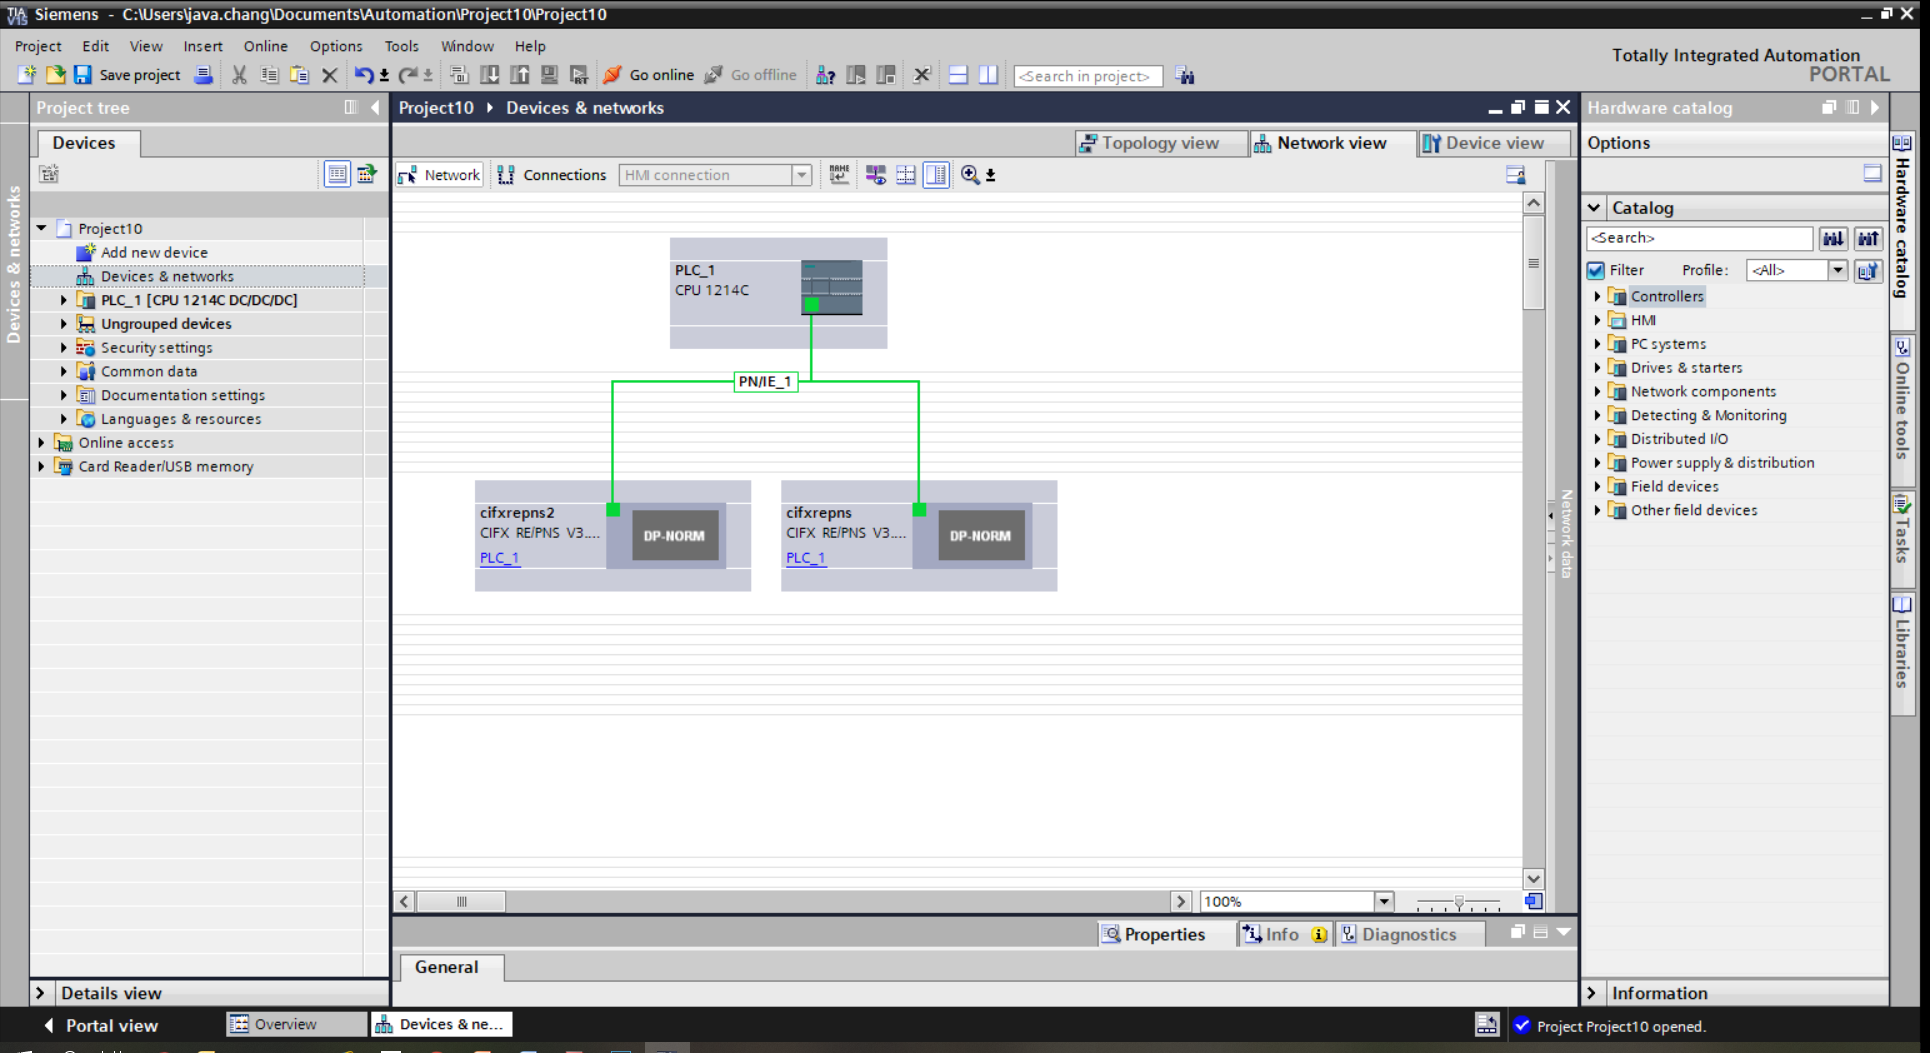
Task: Click the Save project button
Action: tap(127, 75)
